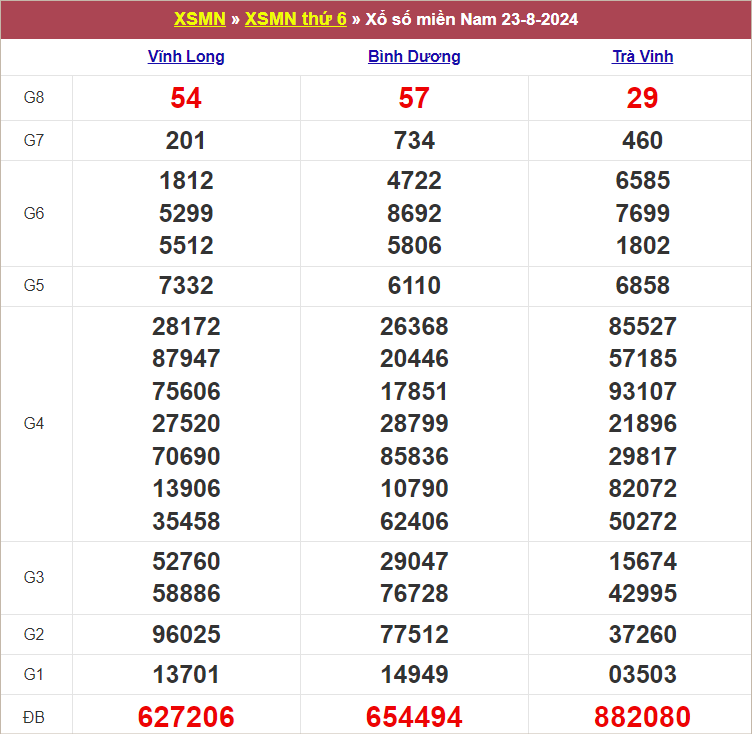Select the G3 value 58886
This screenshot has height=734, width=752.
tap(186, 593)
